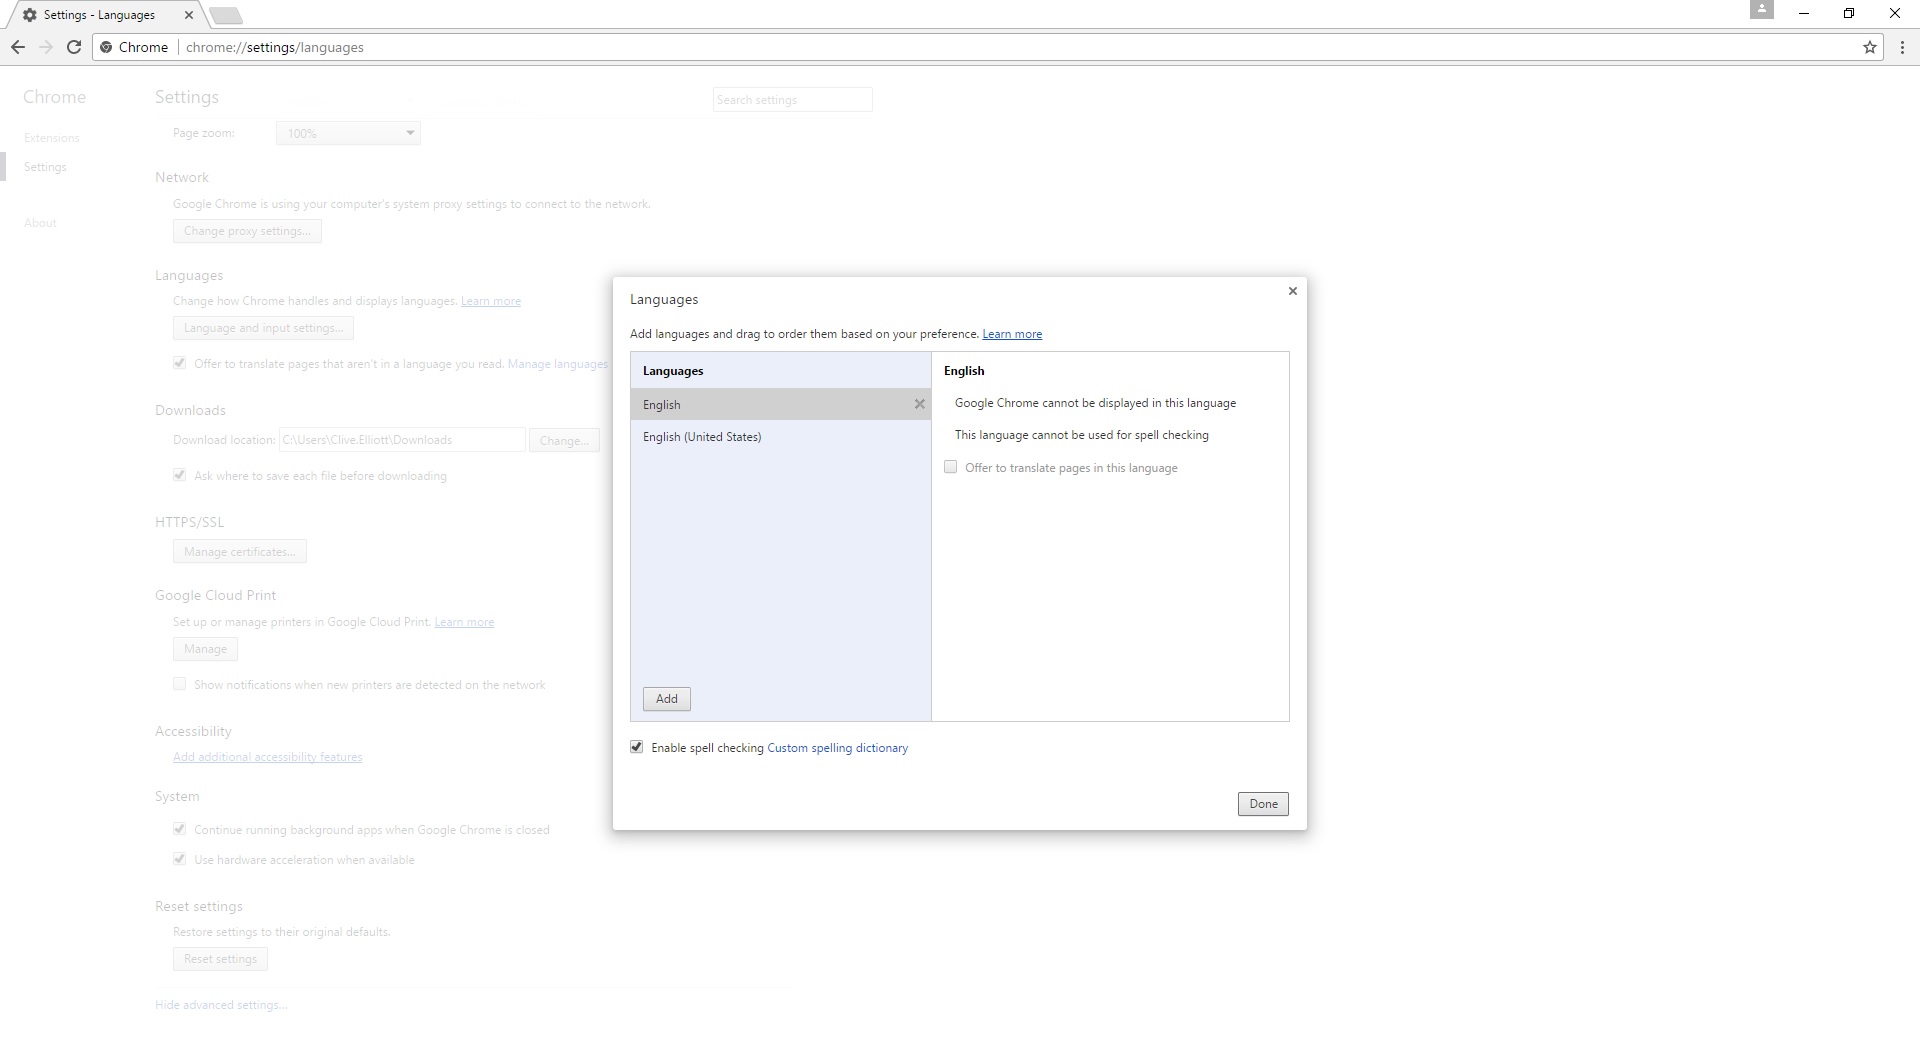This screenshot has height=1040, width=1920.
Task: Open the Chrome three-dot menu
Action: click(x=1902, y=47)
